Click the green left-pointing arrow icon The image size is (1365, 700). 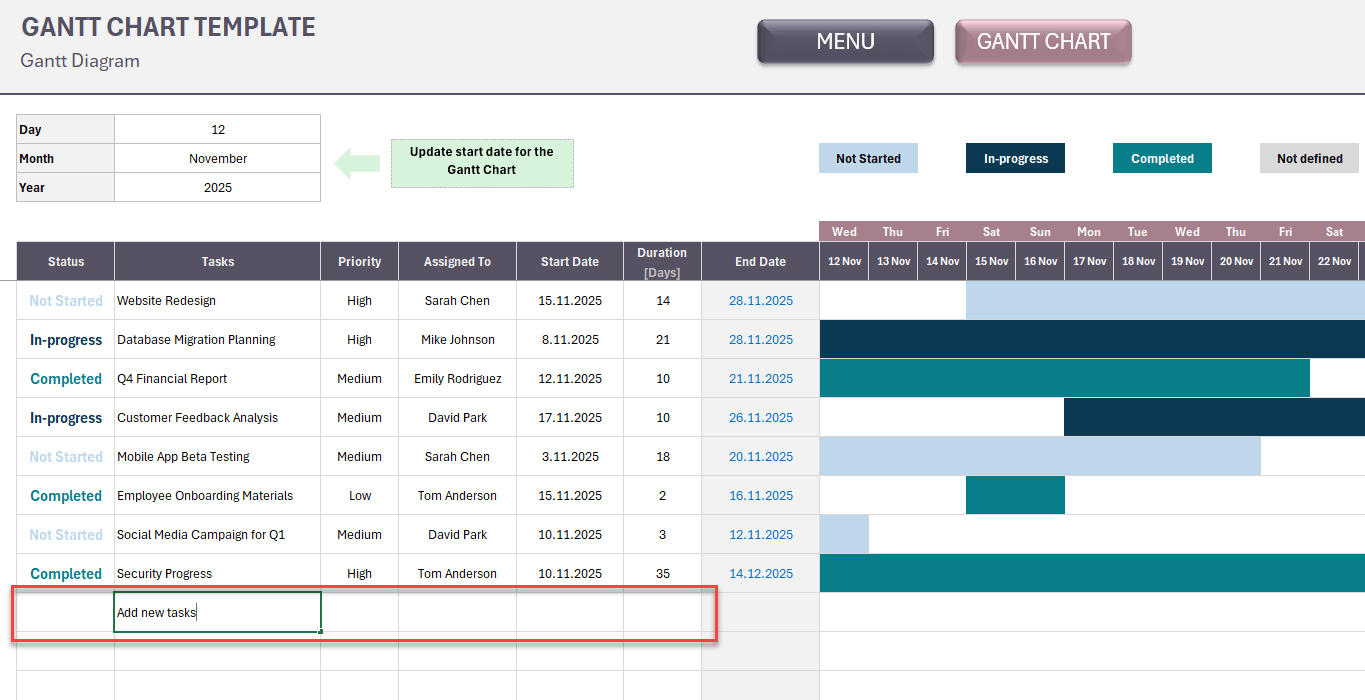click(x=357, y=163)
